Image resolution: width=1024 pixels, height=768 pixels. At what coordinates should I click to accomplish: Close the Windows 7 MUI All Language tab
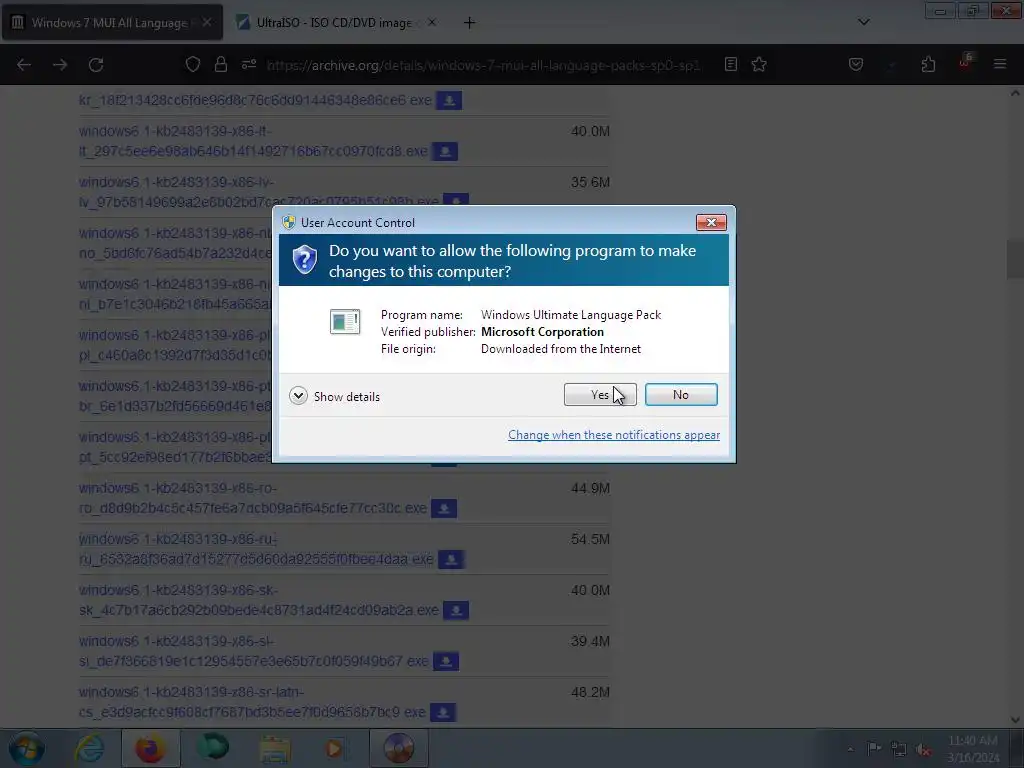206,23
